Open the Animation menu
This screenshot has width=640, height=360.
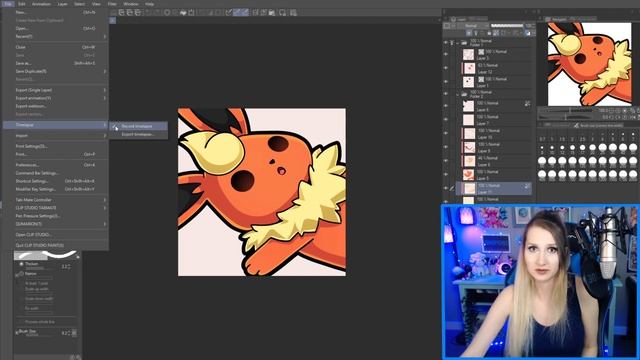(x=41, y=4)
